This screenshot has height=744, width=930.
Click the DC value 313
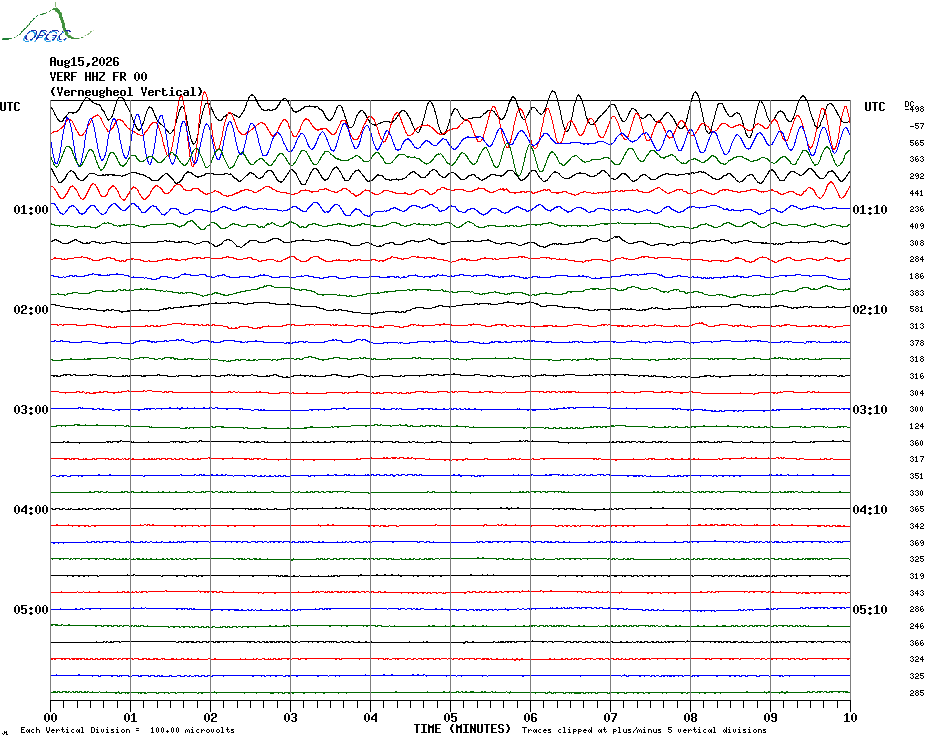pyautogui.click(x=916, y=326)
